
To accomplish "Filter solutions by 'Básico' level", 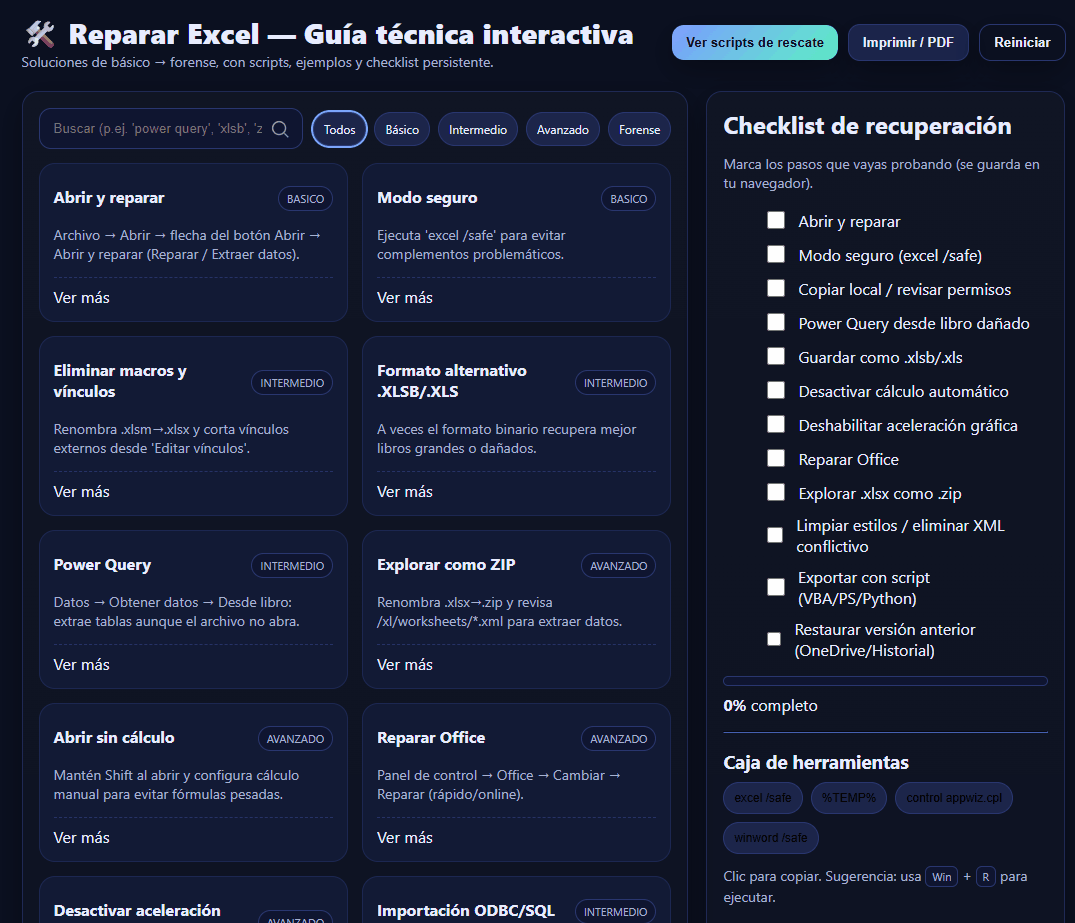I will 402,130.
